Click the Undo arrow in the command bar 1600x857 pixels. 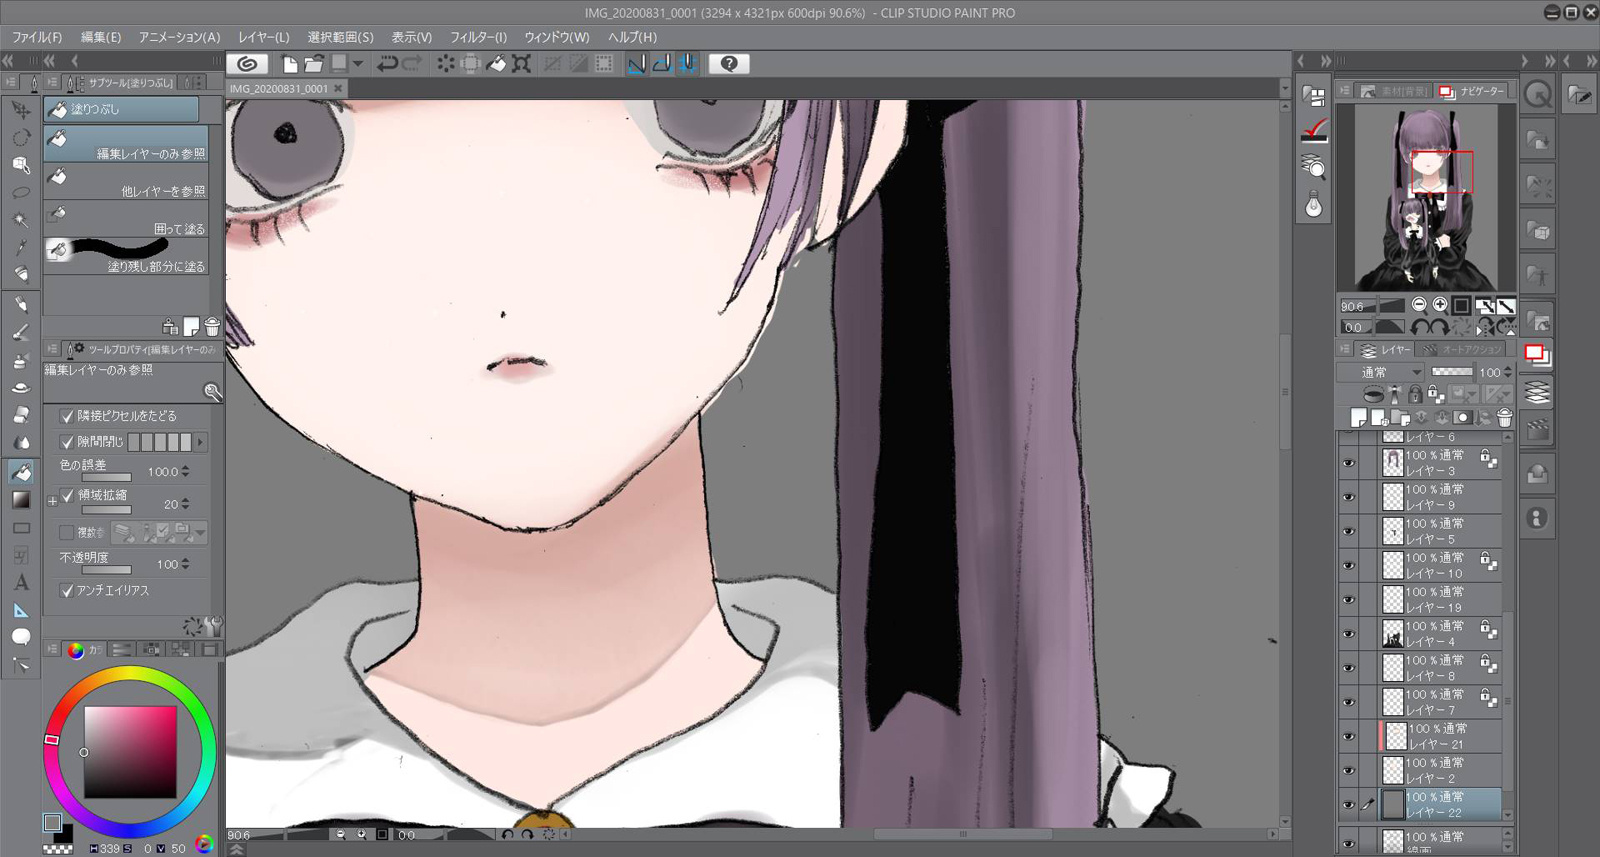tap(387, 64)
